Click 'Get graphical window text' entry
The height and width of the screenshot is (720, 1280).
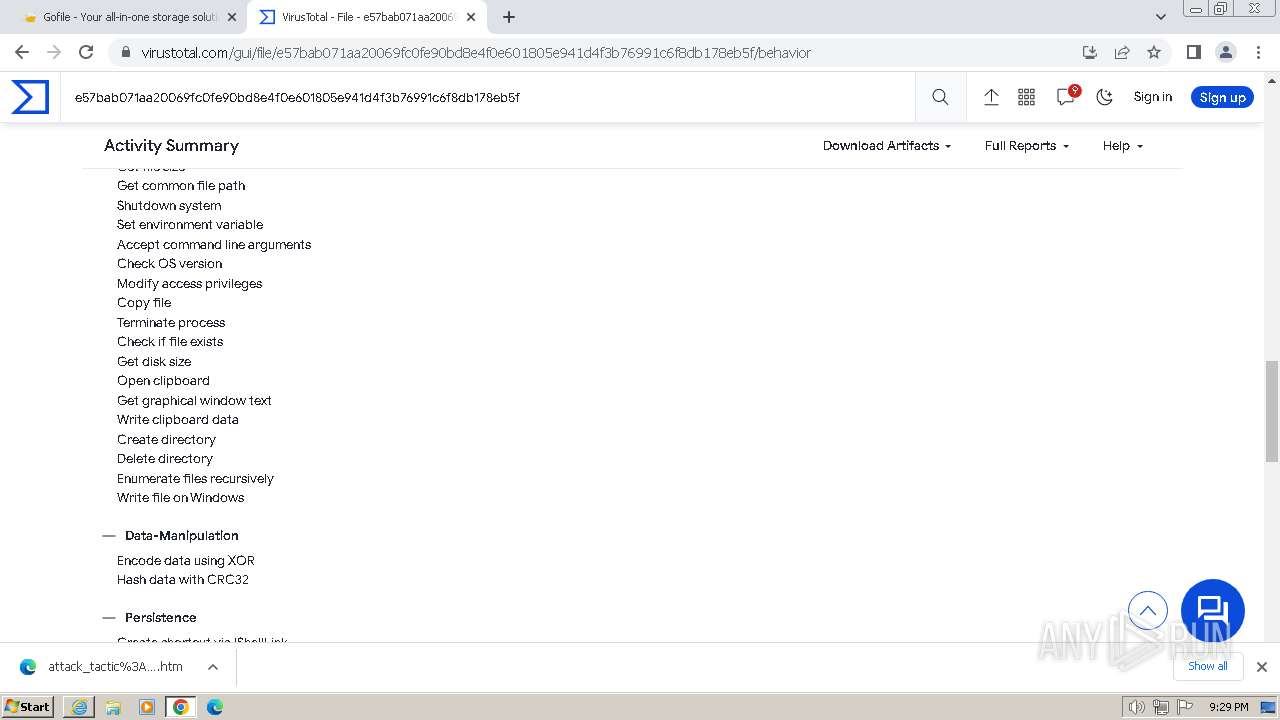tap(194, 401)
